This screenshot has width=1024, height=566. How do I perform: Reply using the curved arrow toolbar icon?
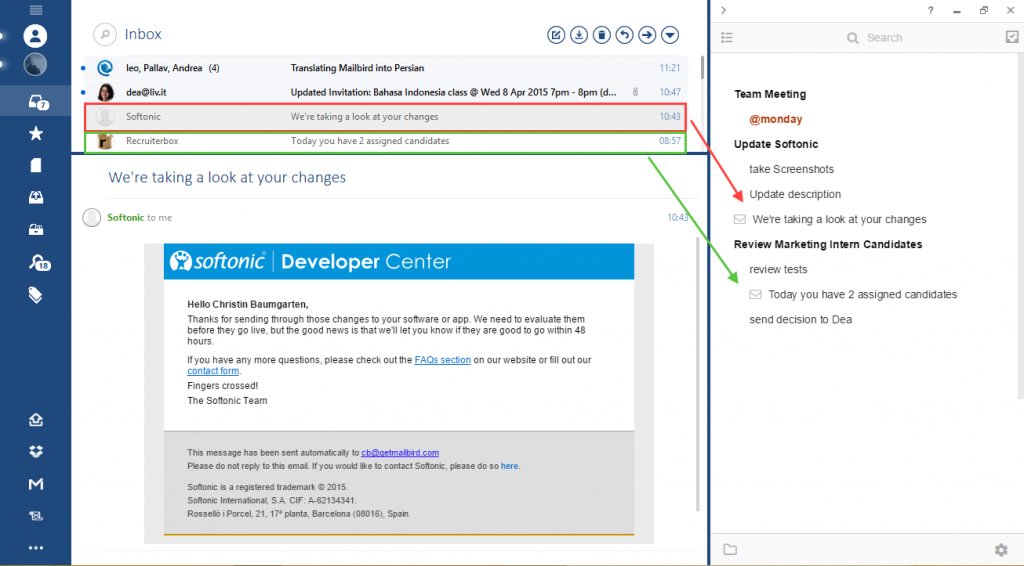624,35
